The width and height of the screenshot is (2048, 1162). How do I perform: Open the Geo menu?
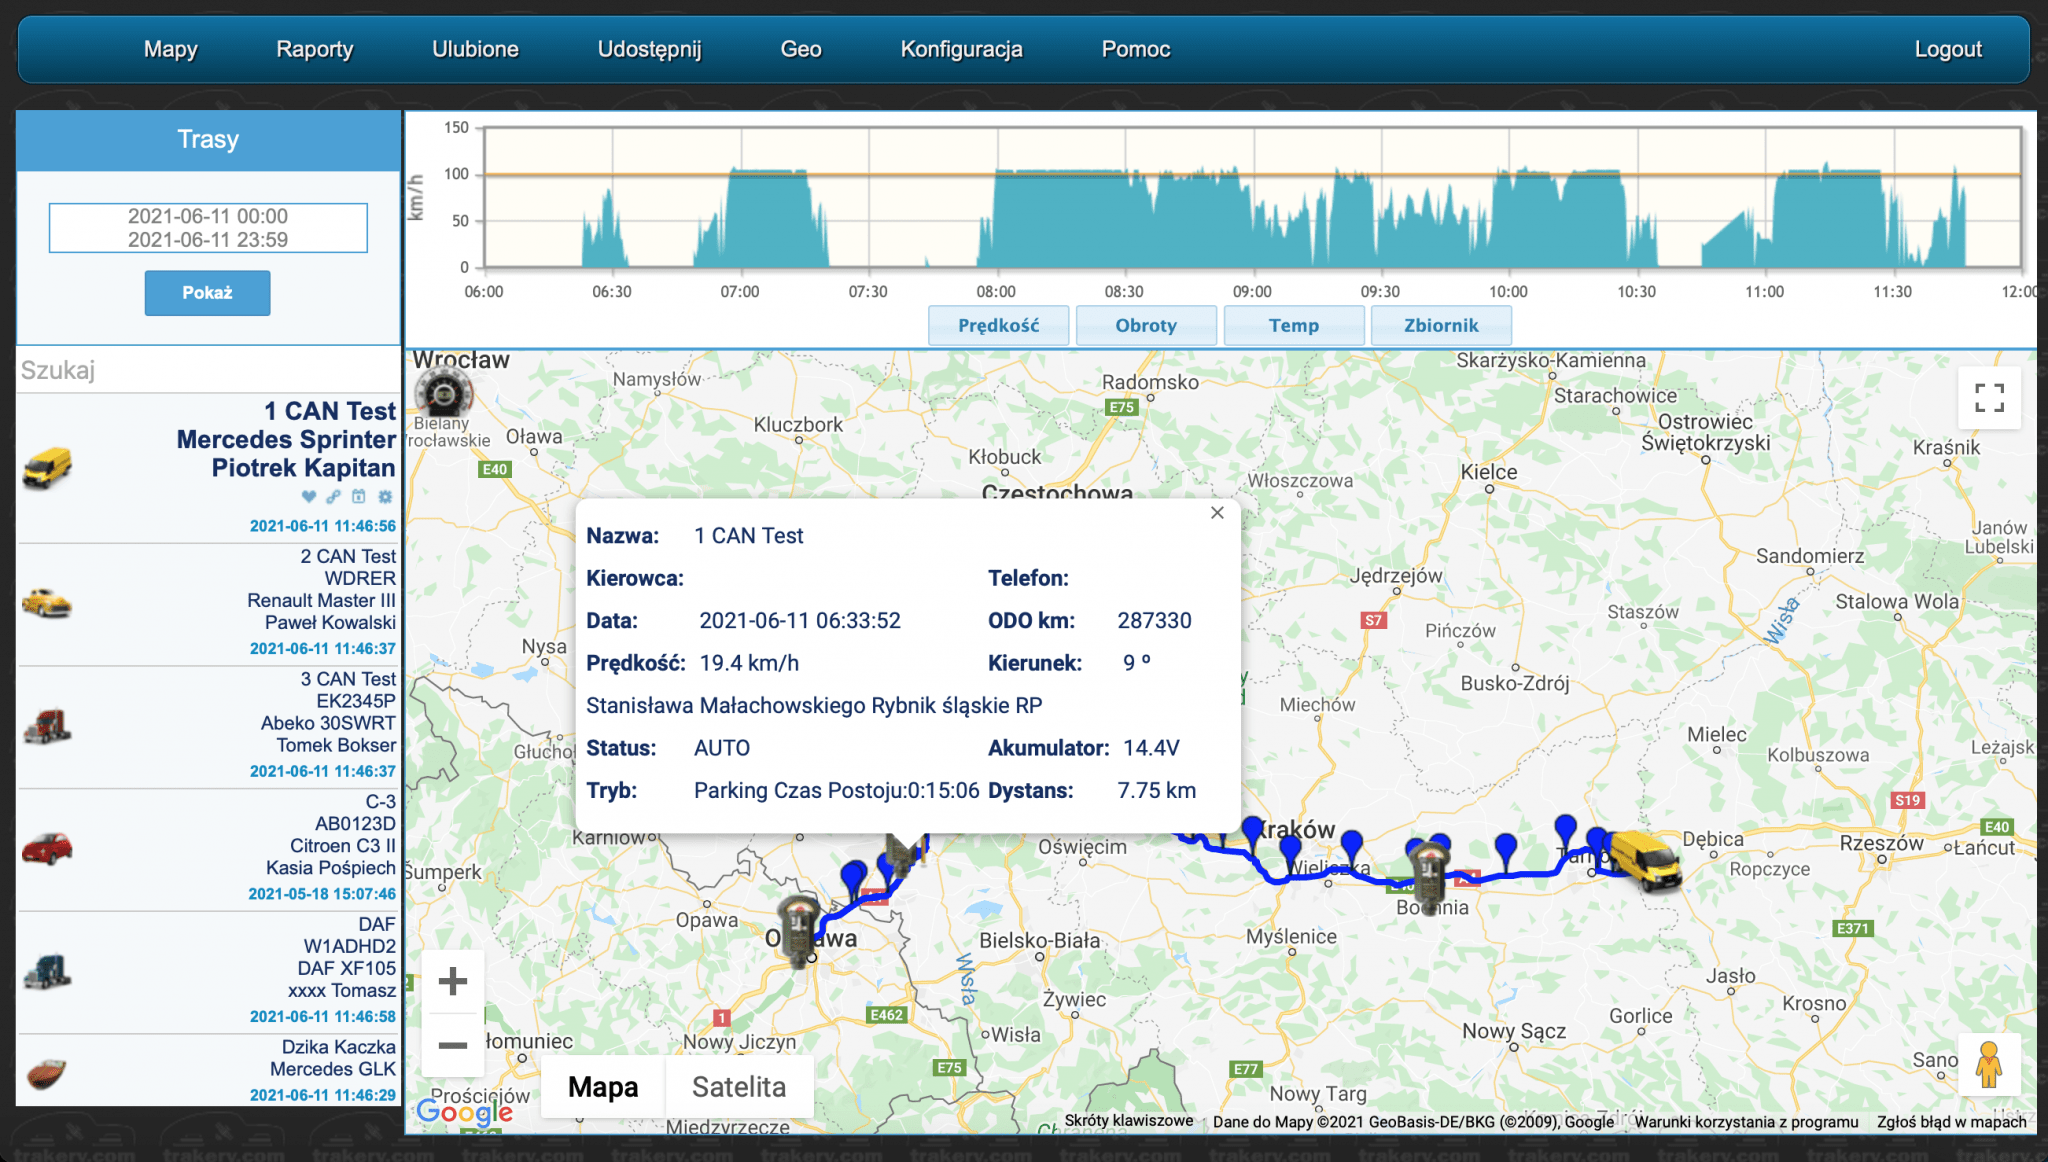pos(800,49)
